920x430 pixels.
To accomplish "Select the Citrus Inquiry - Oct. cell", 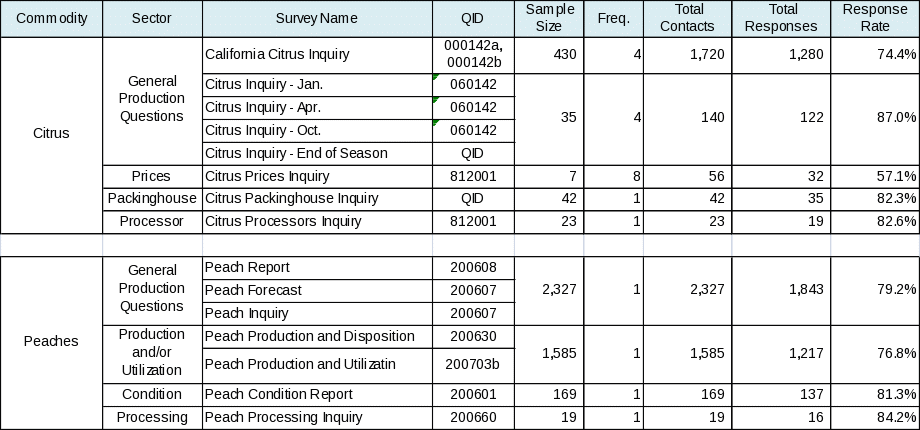I will 317,131.
